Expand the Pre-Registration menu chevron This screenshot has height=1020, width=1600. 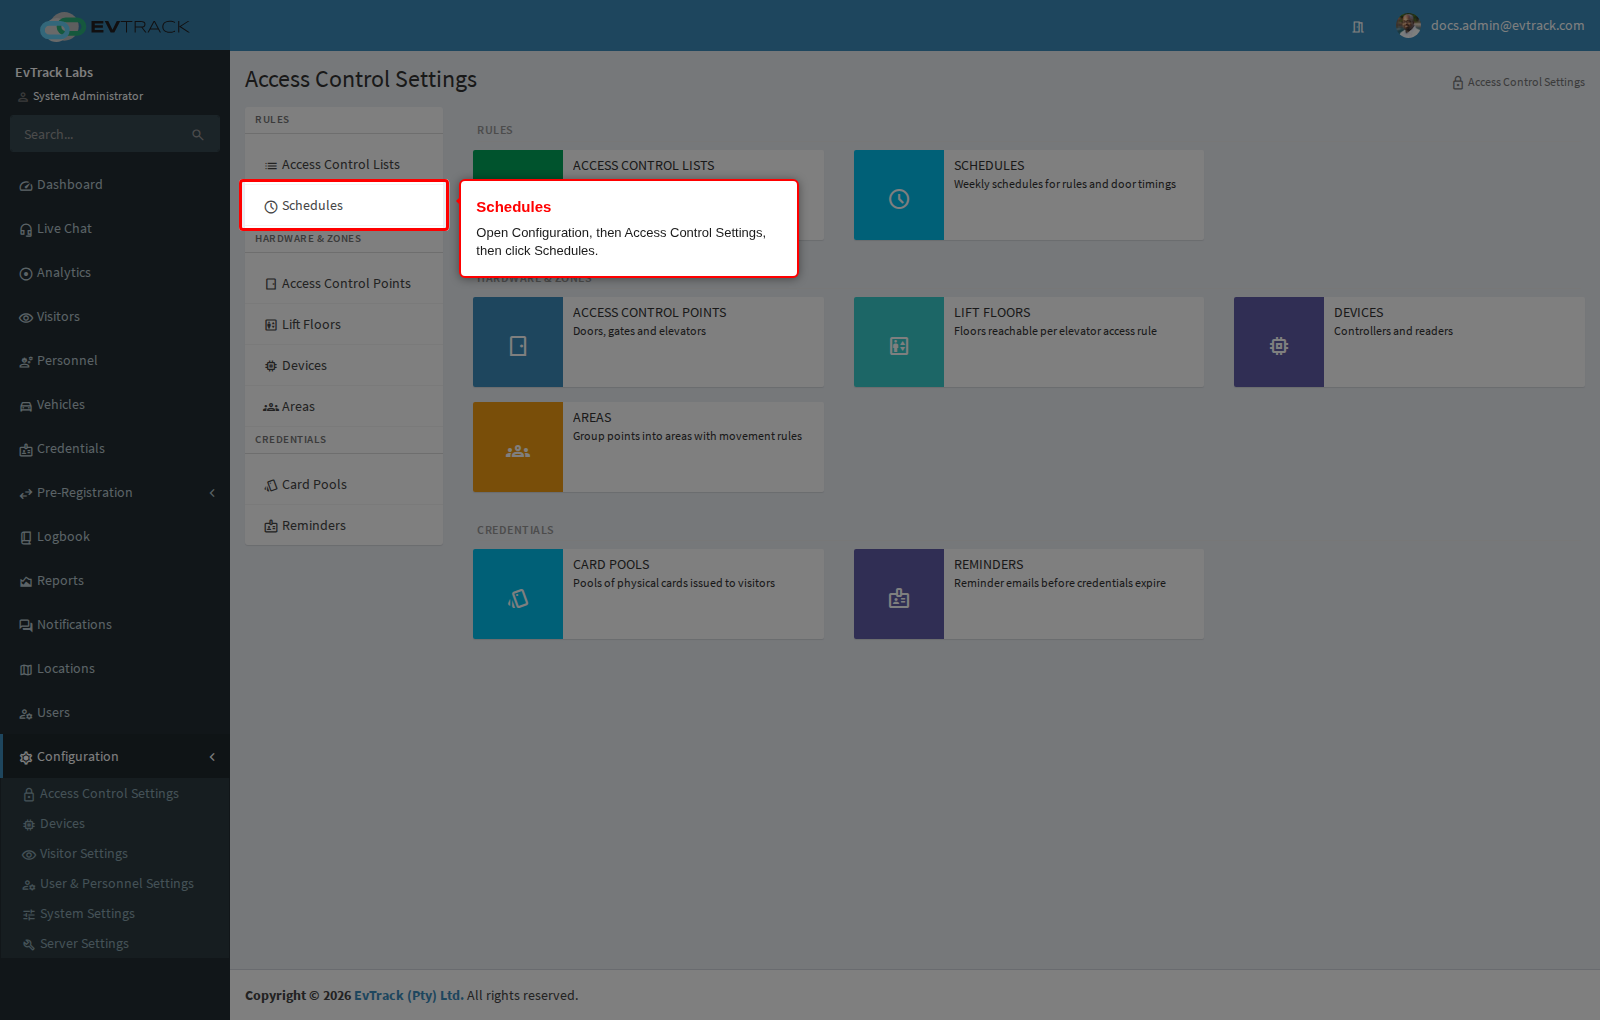click(212, 493)
